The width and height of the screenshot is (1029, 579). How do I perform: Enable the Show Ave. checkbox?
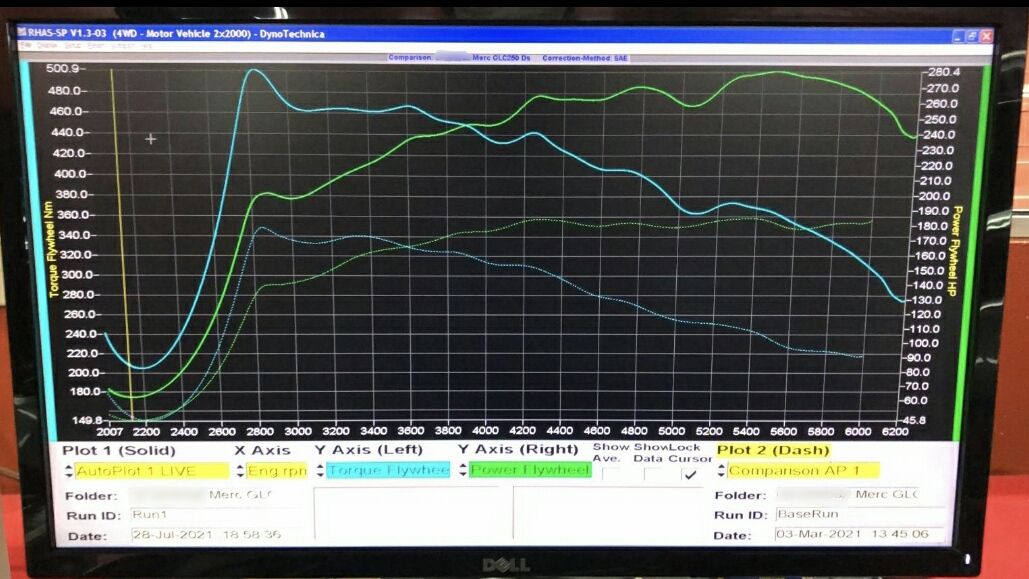(x=611, y=474)
